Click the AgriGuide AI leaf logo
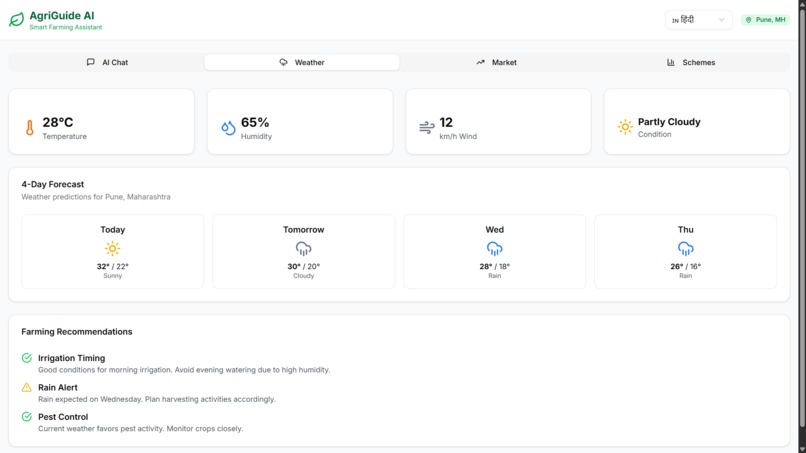806x453 pixels. tap(16, 20)
